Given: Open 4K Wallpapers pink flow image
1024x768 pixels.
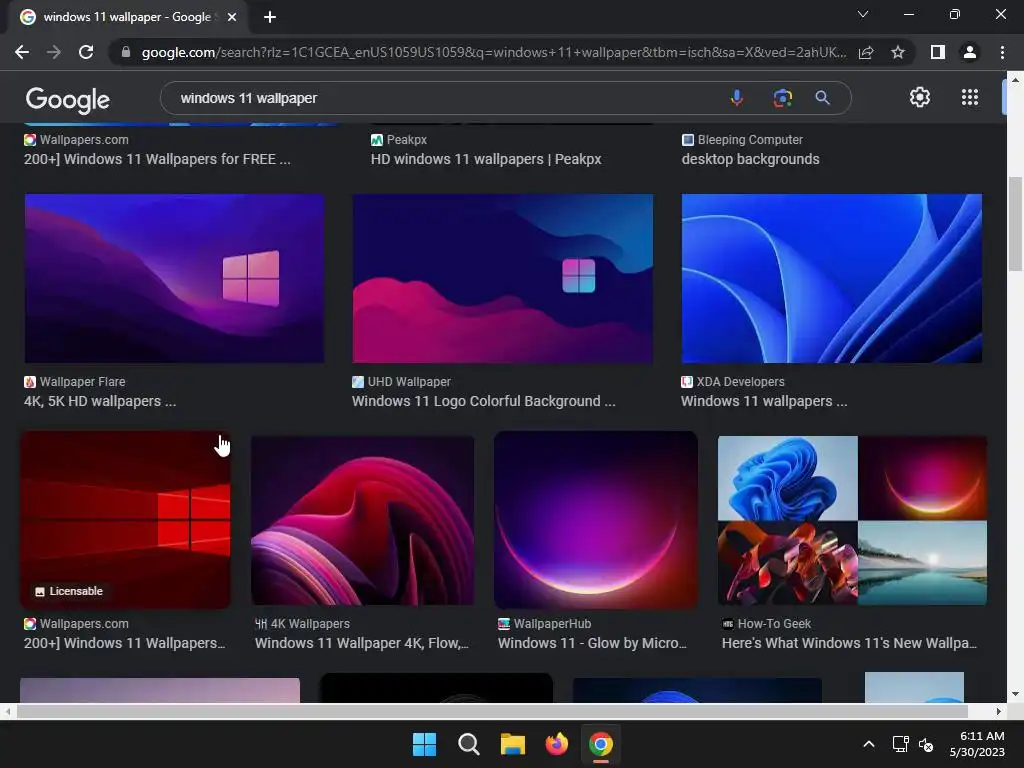Looking at the screenshot, I should [362, 520].
